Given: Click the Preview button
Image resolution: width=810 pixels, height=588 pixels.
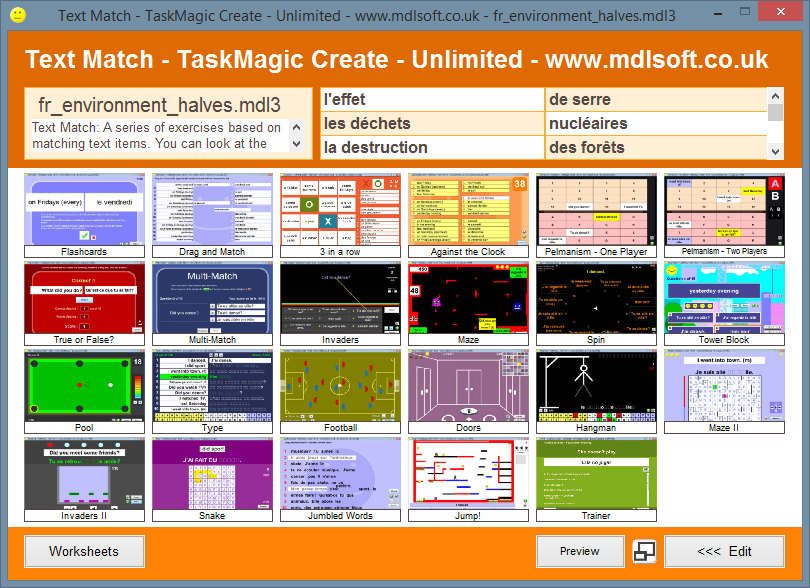Looking at the screenshot, I should coord(580,551).
